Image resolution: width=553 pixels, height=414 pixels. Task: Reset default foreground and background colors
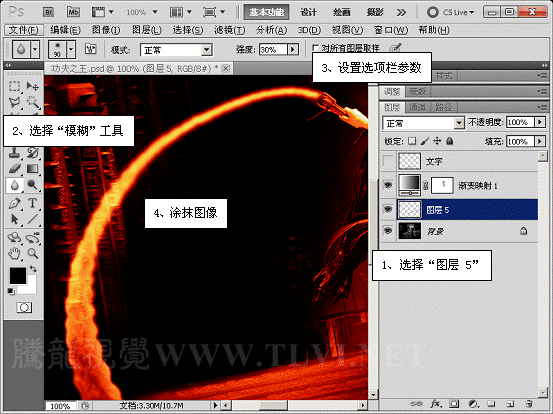pyautogui.click(x=11, y=291)
